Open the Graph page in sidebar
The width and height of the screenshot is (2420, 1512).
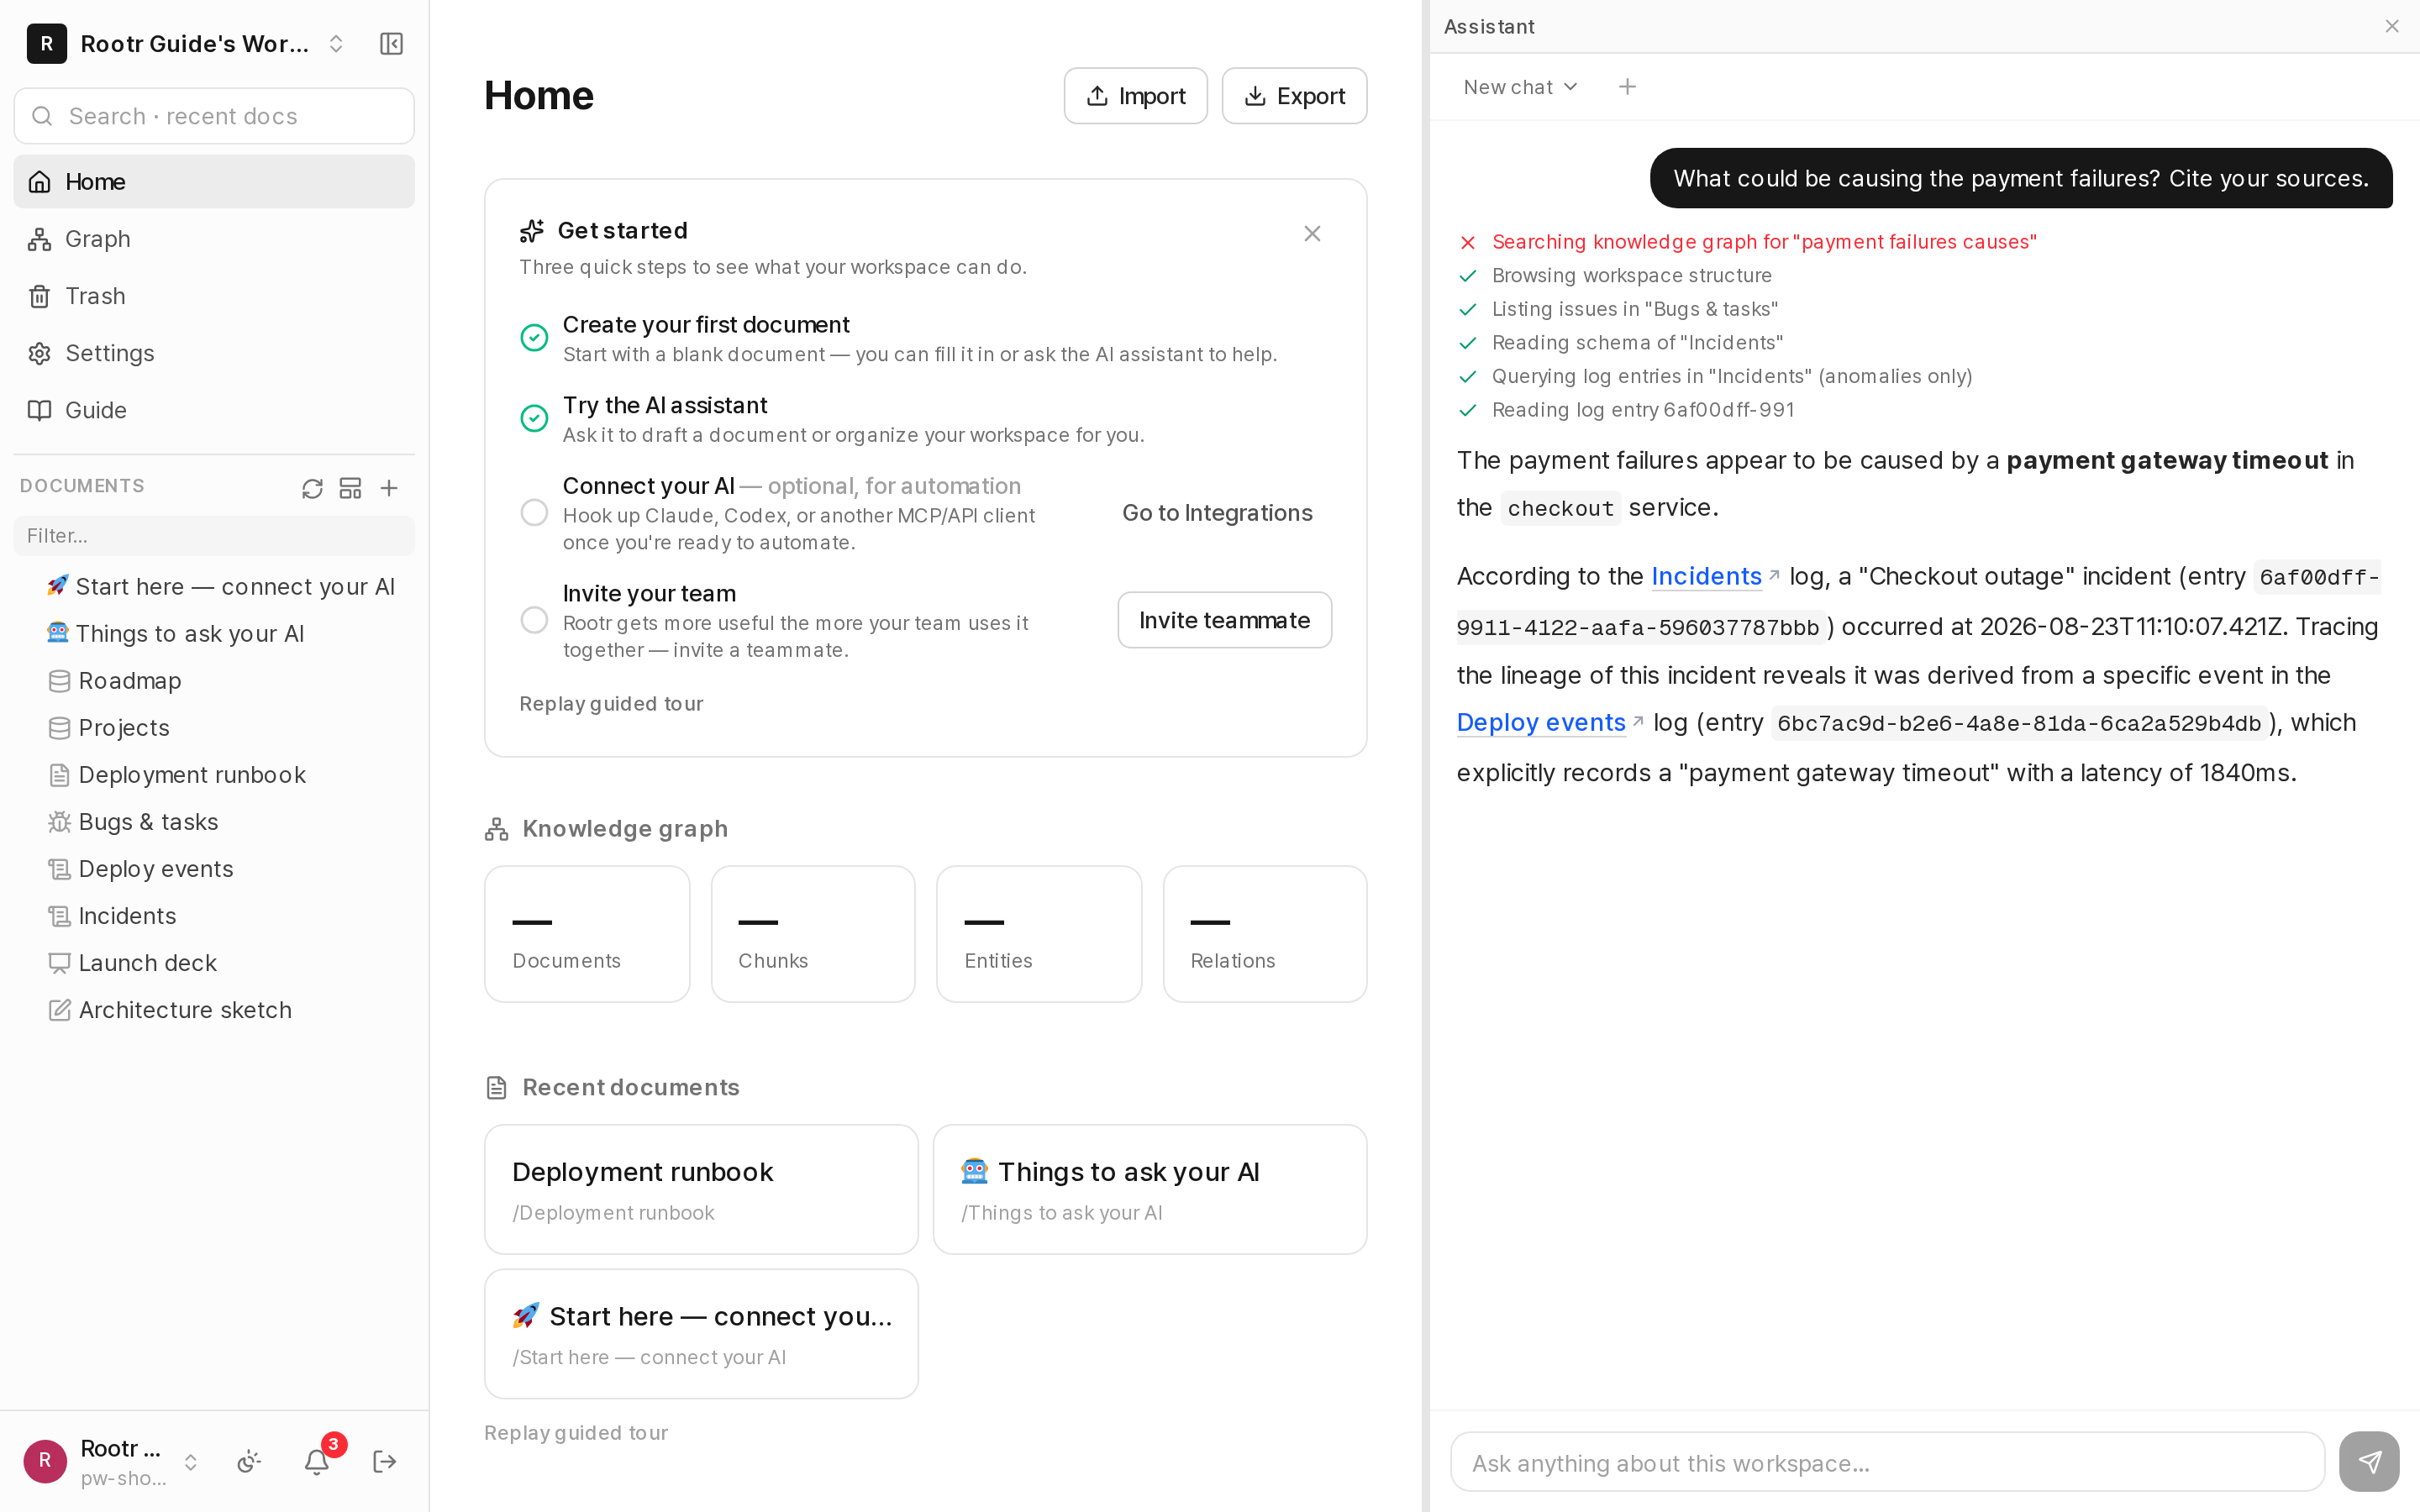214,239
